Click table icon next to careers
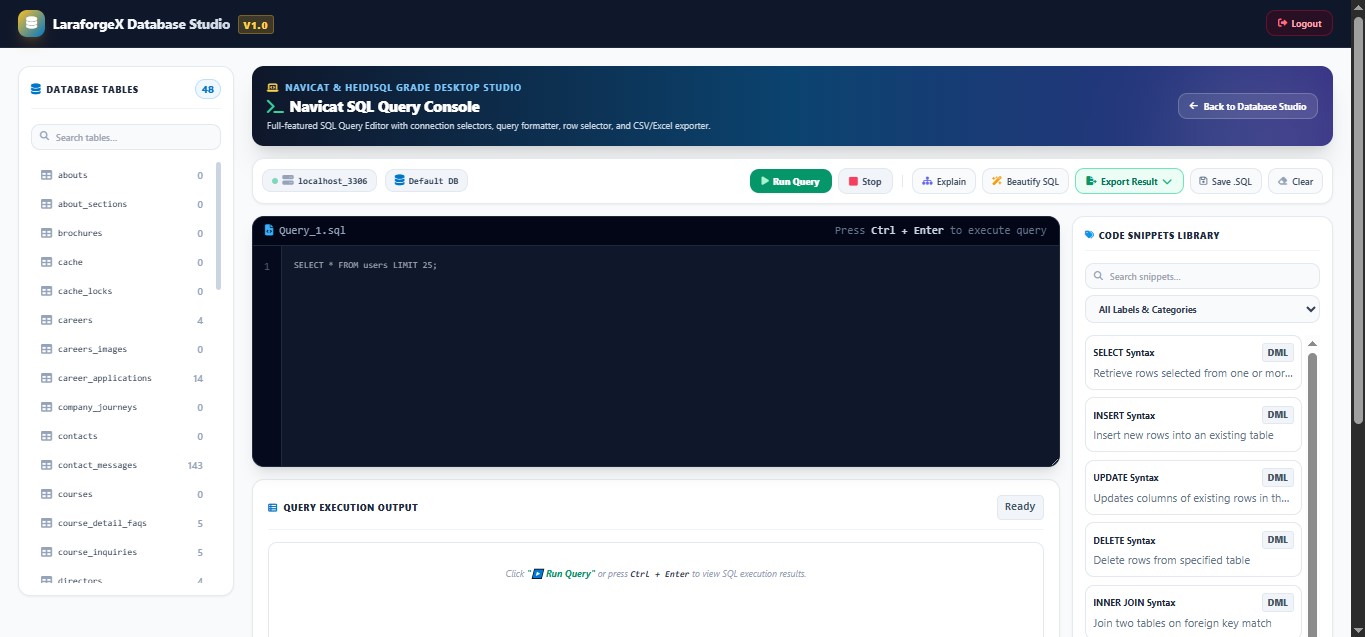This screenshot has width=1365, height=637. (46, 320)
